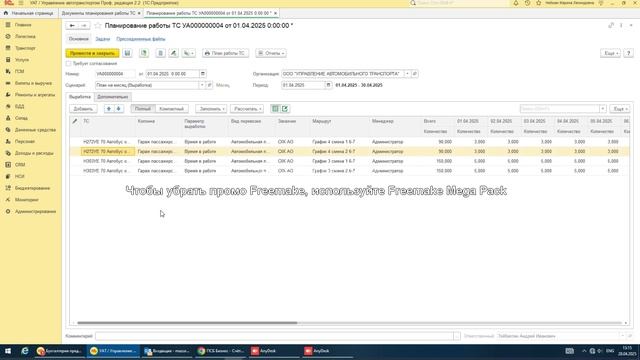Switch table to 'Полный' view mode

[143, 109]
